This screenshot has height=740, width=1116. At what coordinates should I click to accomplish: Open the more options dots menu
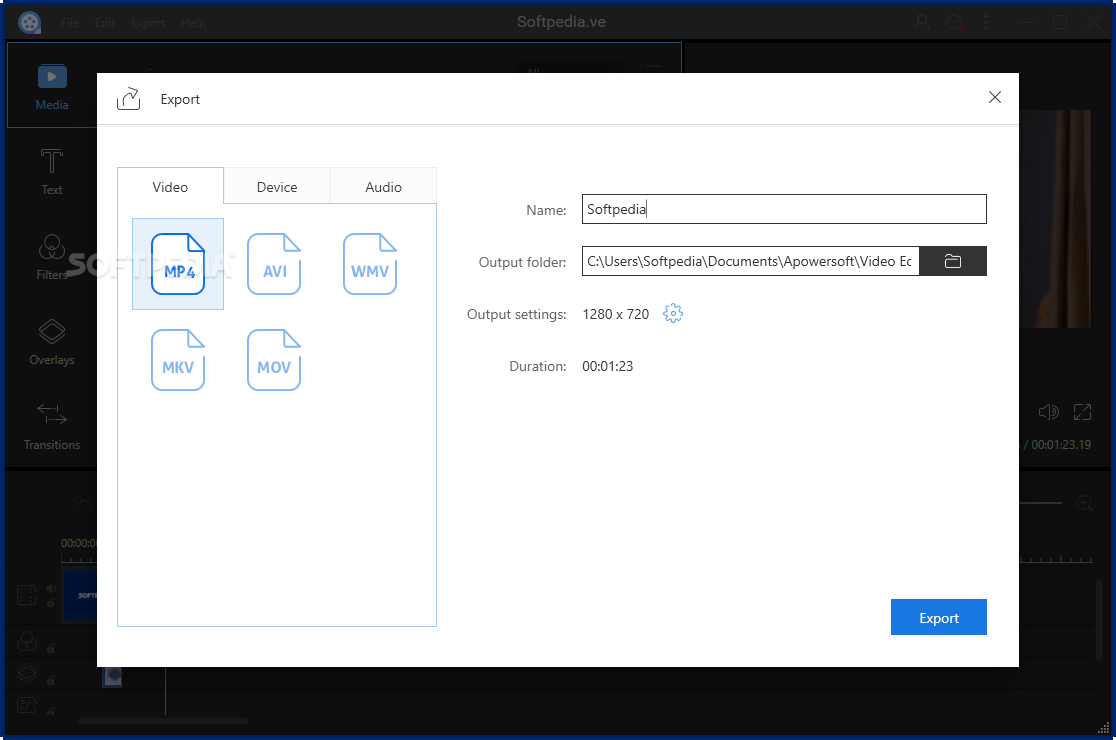[986, 23]
